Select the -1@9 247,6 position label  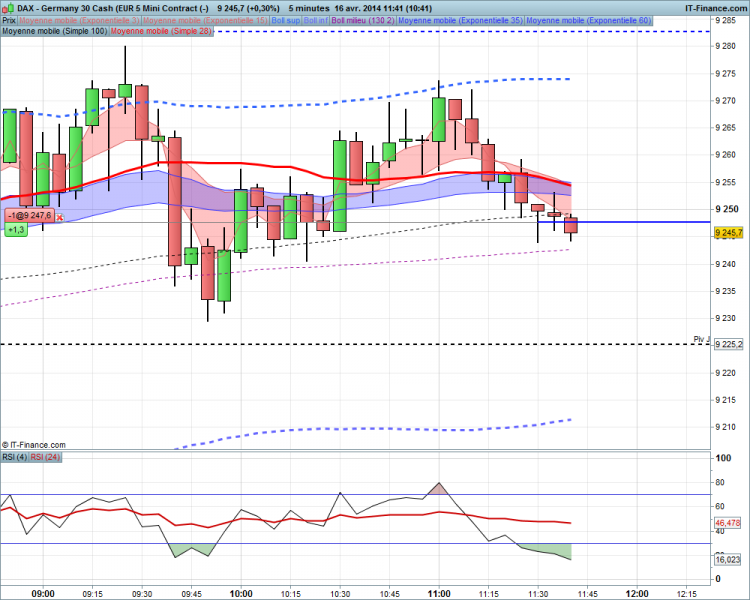click(30, 216)
